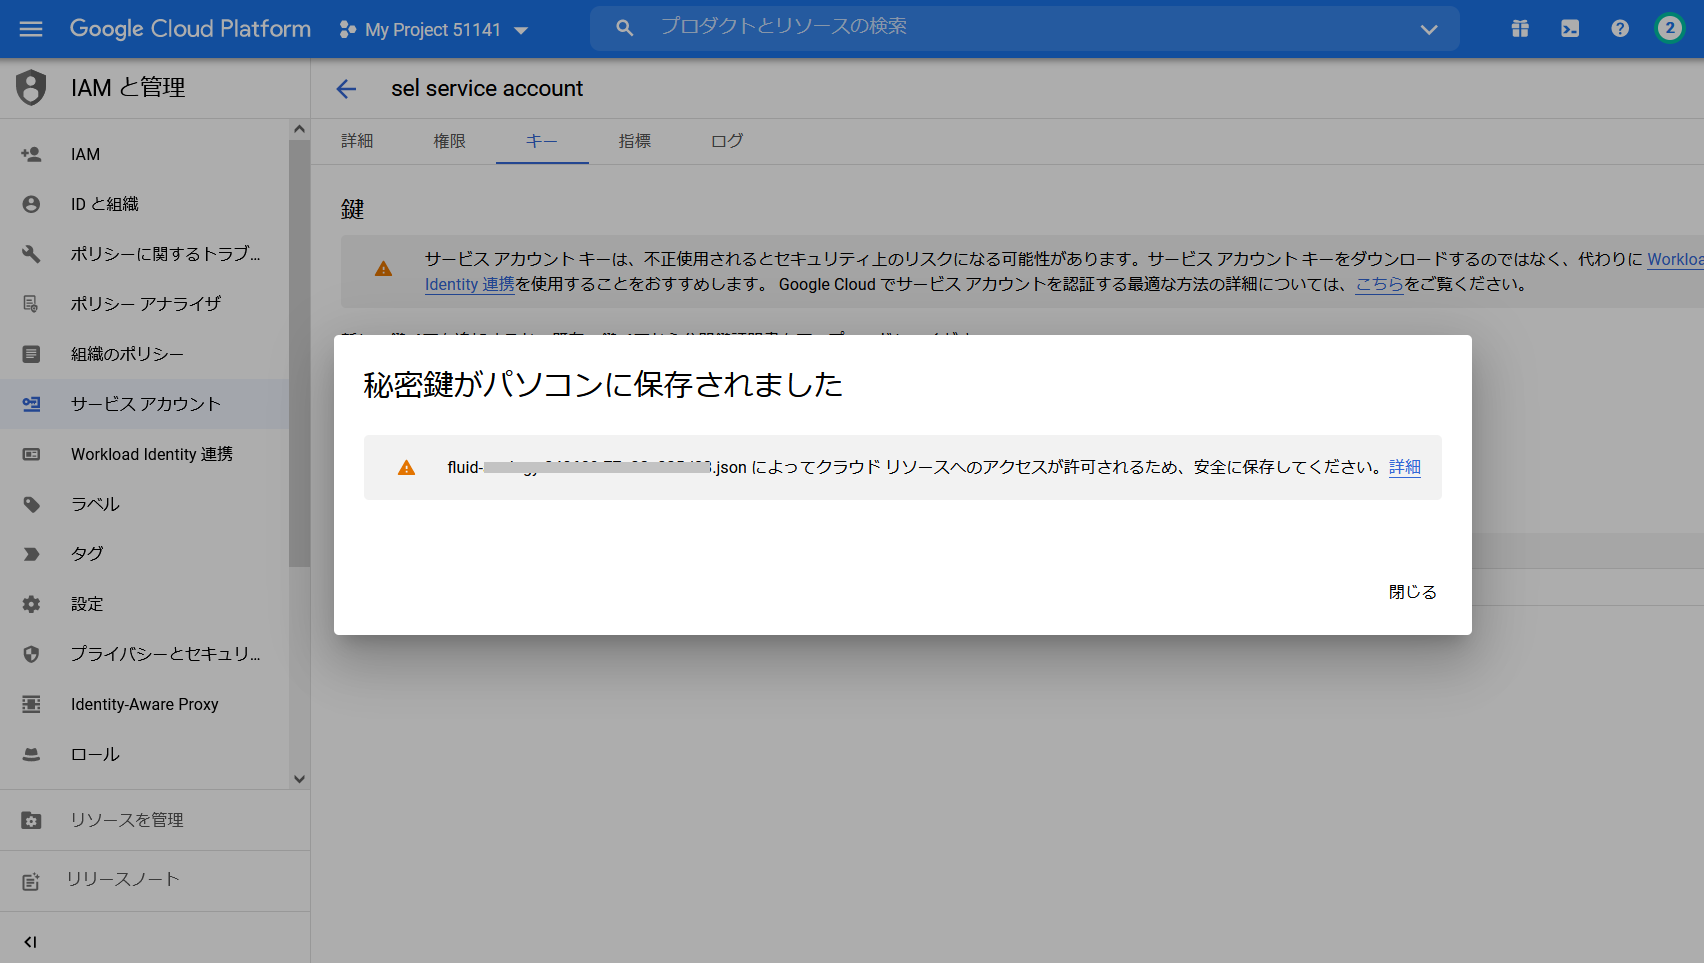1704x963 pixels.
Task: Open the ログ tab
Action: (727, 141)
